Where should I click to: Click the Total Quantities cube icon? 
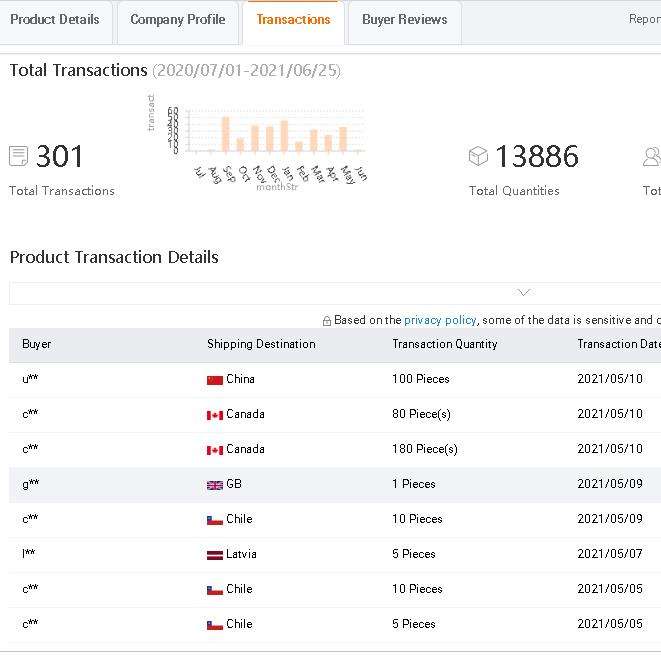pos(478,156)
